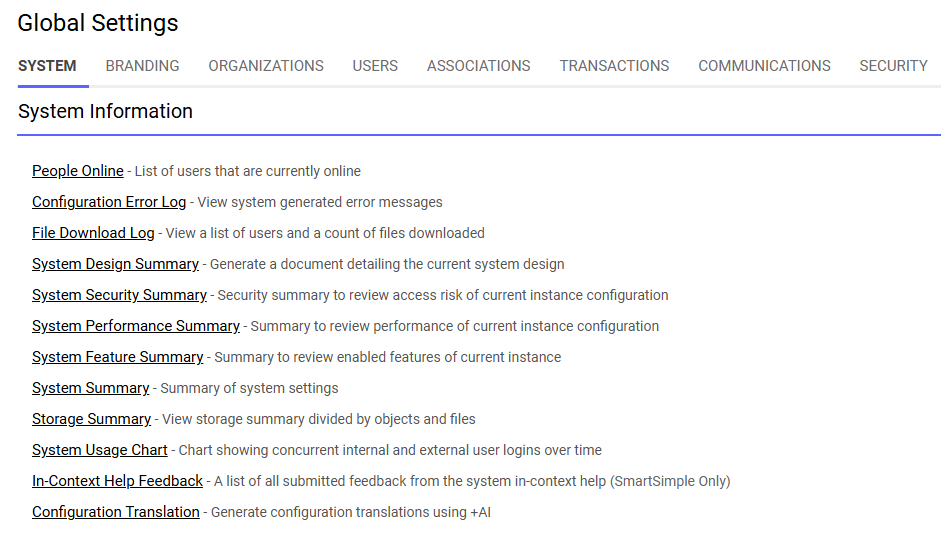Viewport: 941px width, 537px height.
Task: Switch to the Organizations tab
Action: tap(266, 66)
